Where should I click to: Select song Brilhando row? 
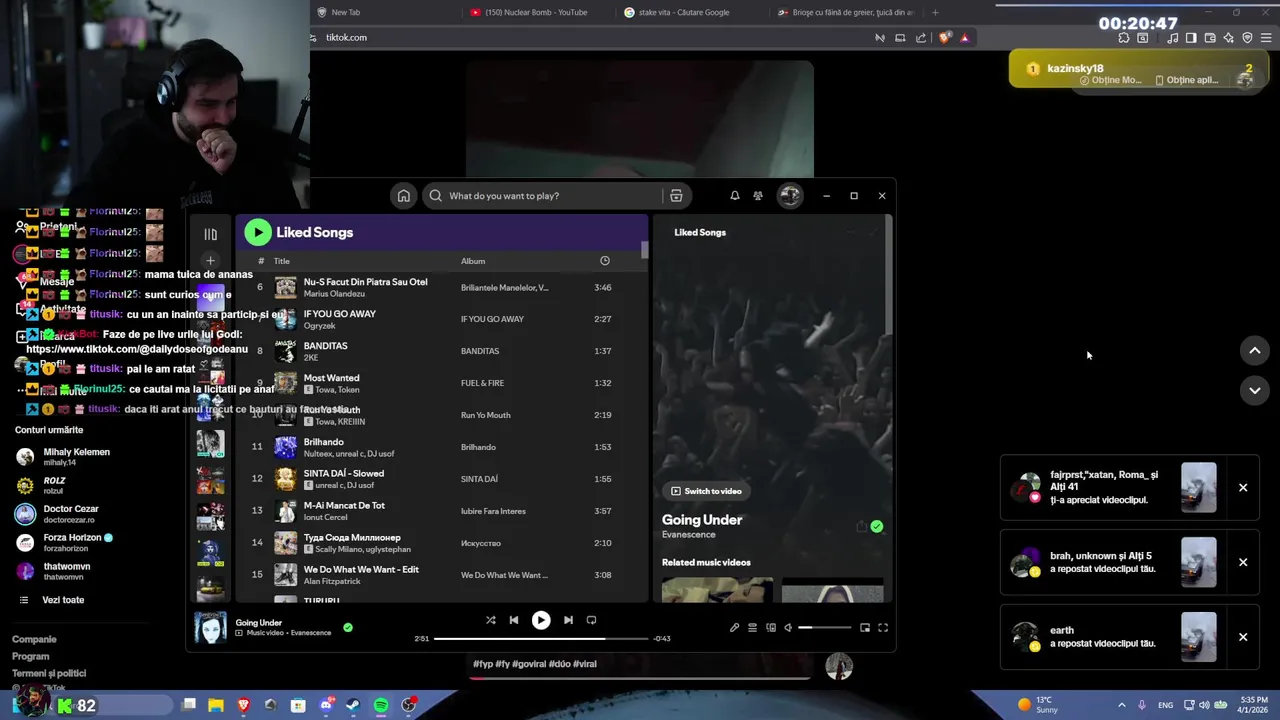point(442,447)
